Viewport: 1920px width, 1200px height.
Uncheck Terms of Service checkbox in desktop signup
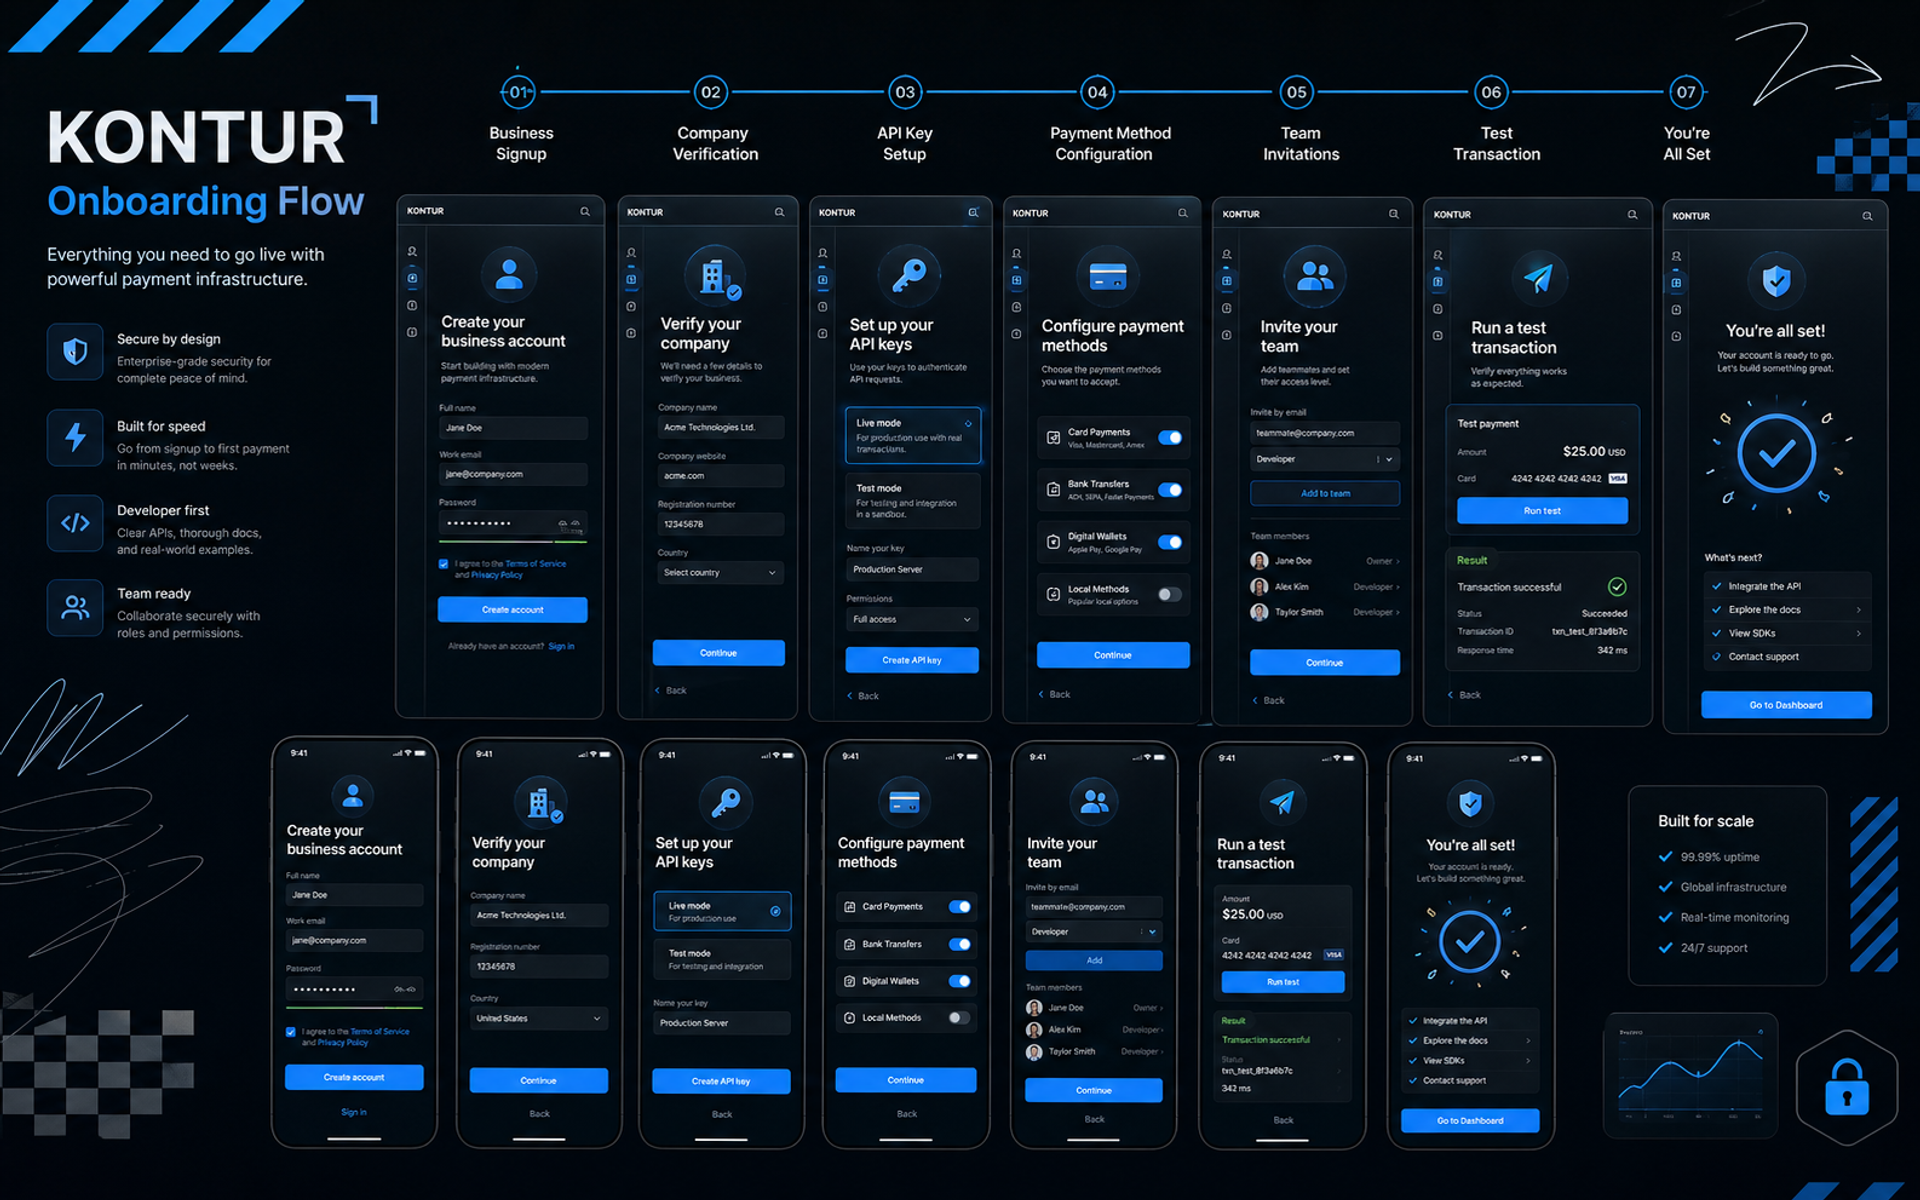pos(443,564)
